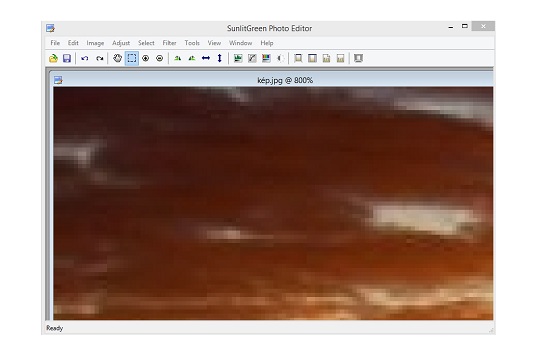The height and width of the screenshot is (364, 550).
Task: Click the second frame icon in toolbar
Action: [312, 58]
